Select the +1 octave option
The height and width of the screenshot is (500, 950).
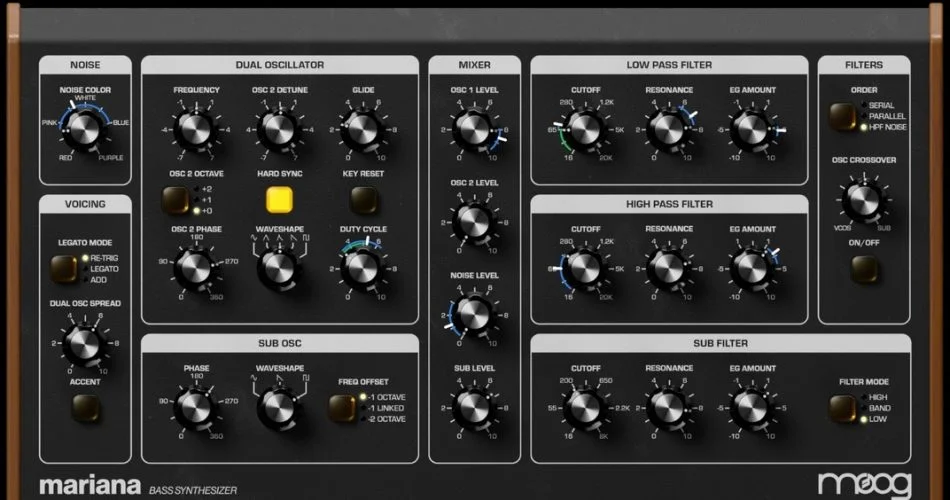point(207,200)
